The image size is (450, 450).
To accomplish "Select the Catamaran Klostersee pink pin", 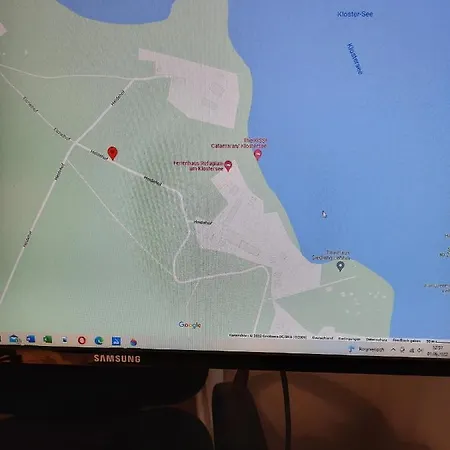I will point(258,155).
